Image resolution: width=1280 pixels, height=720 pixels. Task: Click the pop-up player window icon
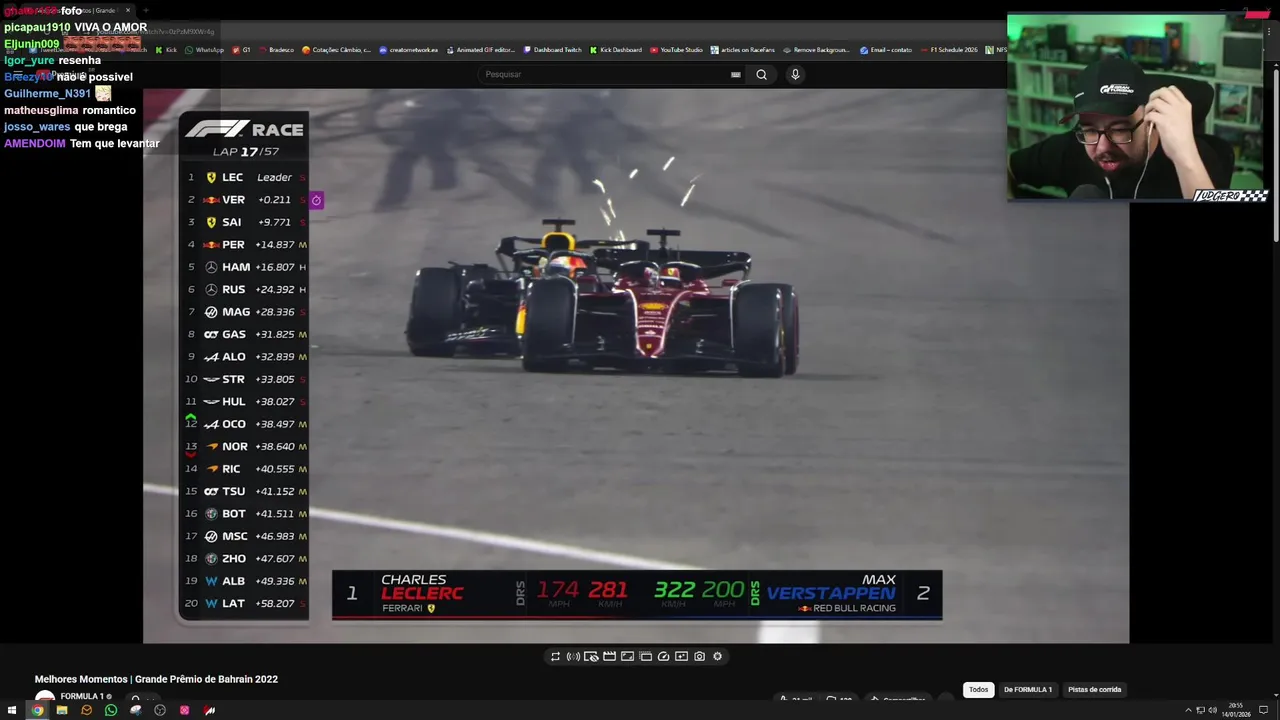click(x=645, y=656)
